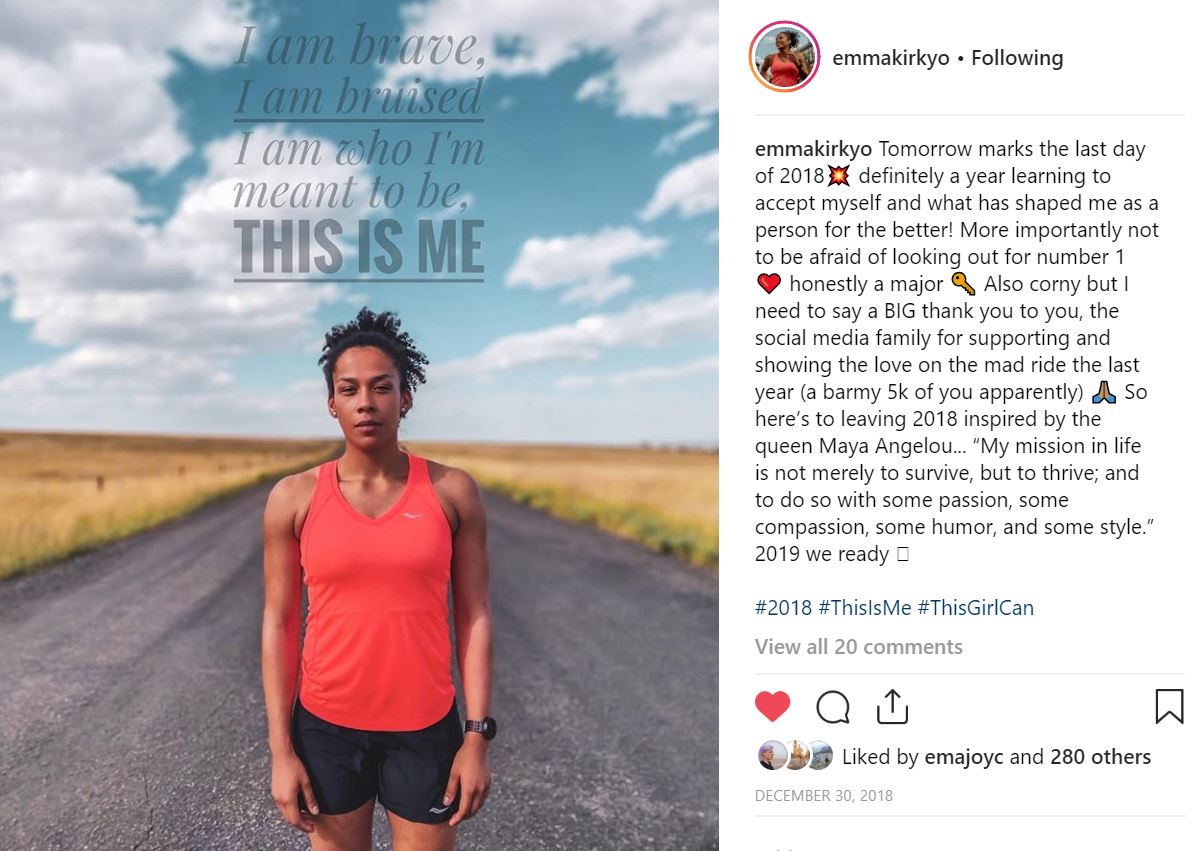Open the #2018 hashtag

[x=783, y=607]
